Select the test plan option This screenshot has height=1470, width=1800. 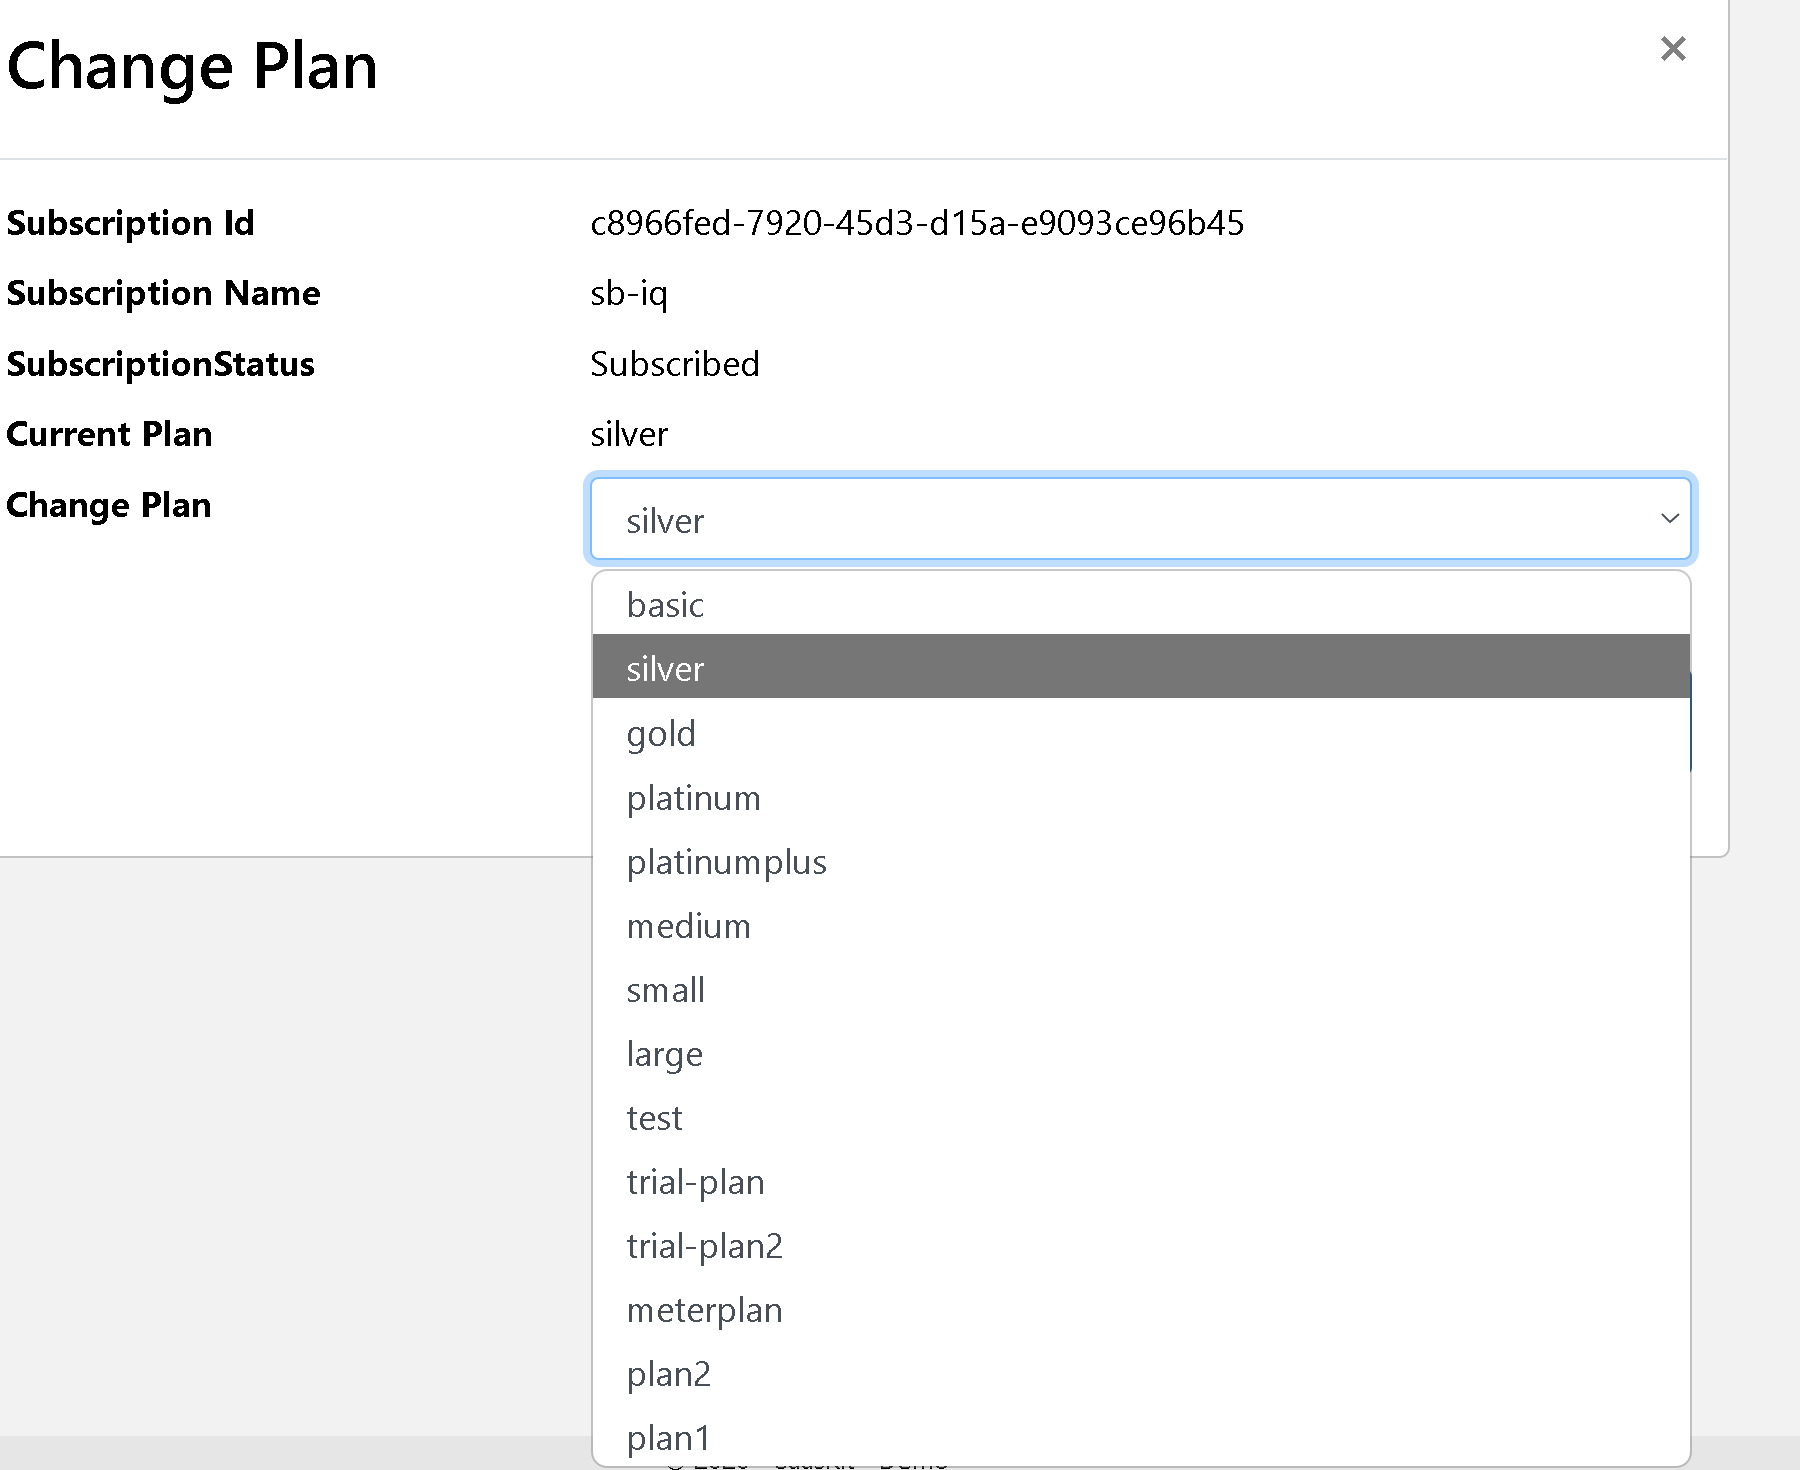point(655,1118)
